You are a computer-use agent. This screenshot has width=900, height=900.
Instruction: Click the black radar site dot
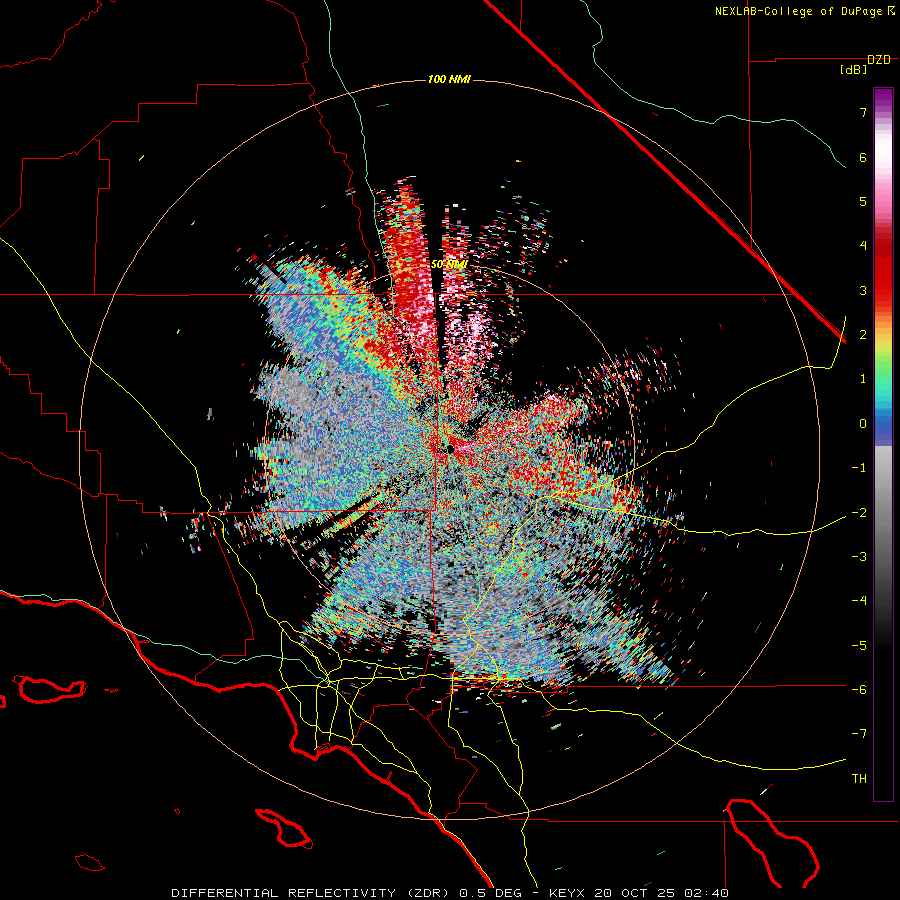(x=450, y=449)
